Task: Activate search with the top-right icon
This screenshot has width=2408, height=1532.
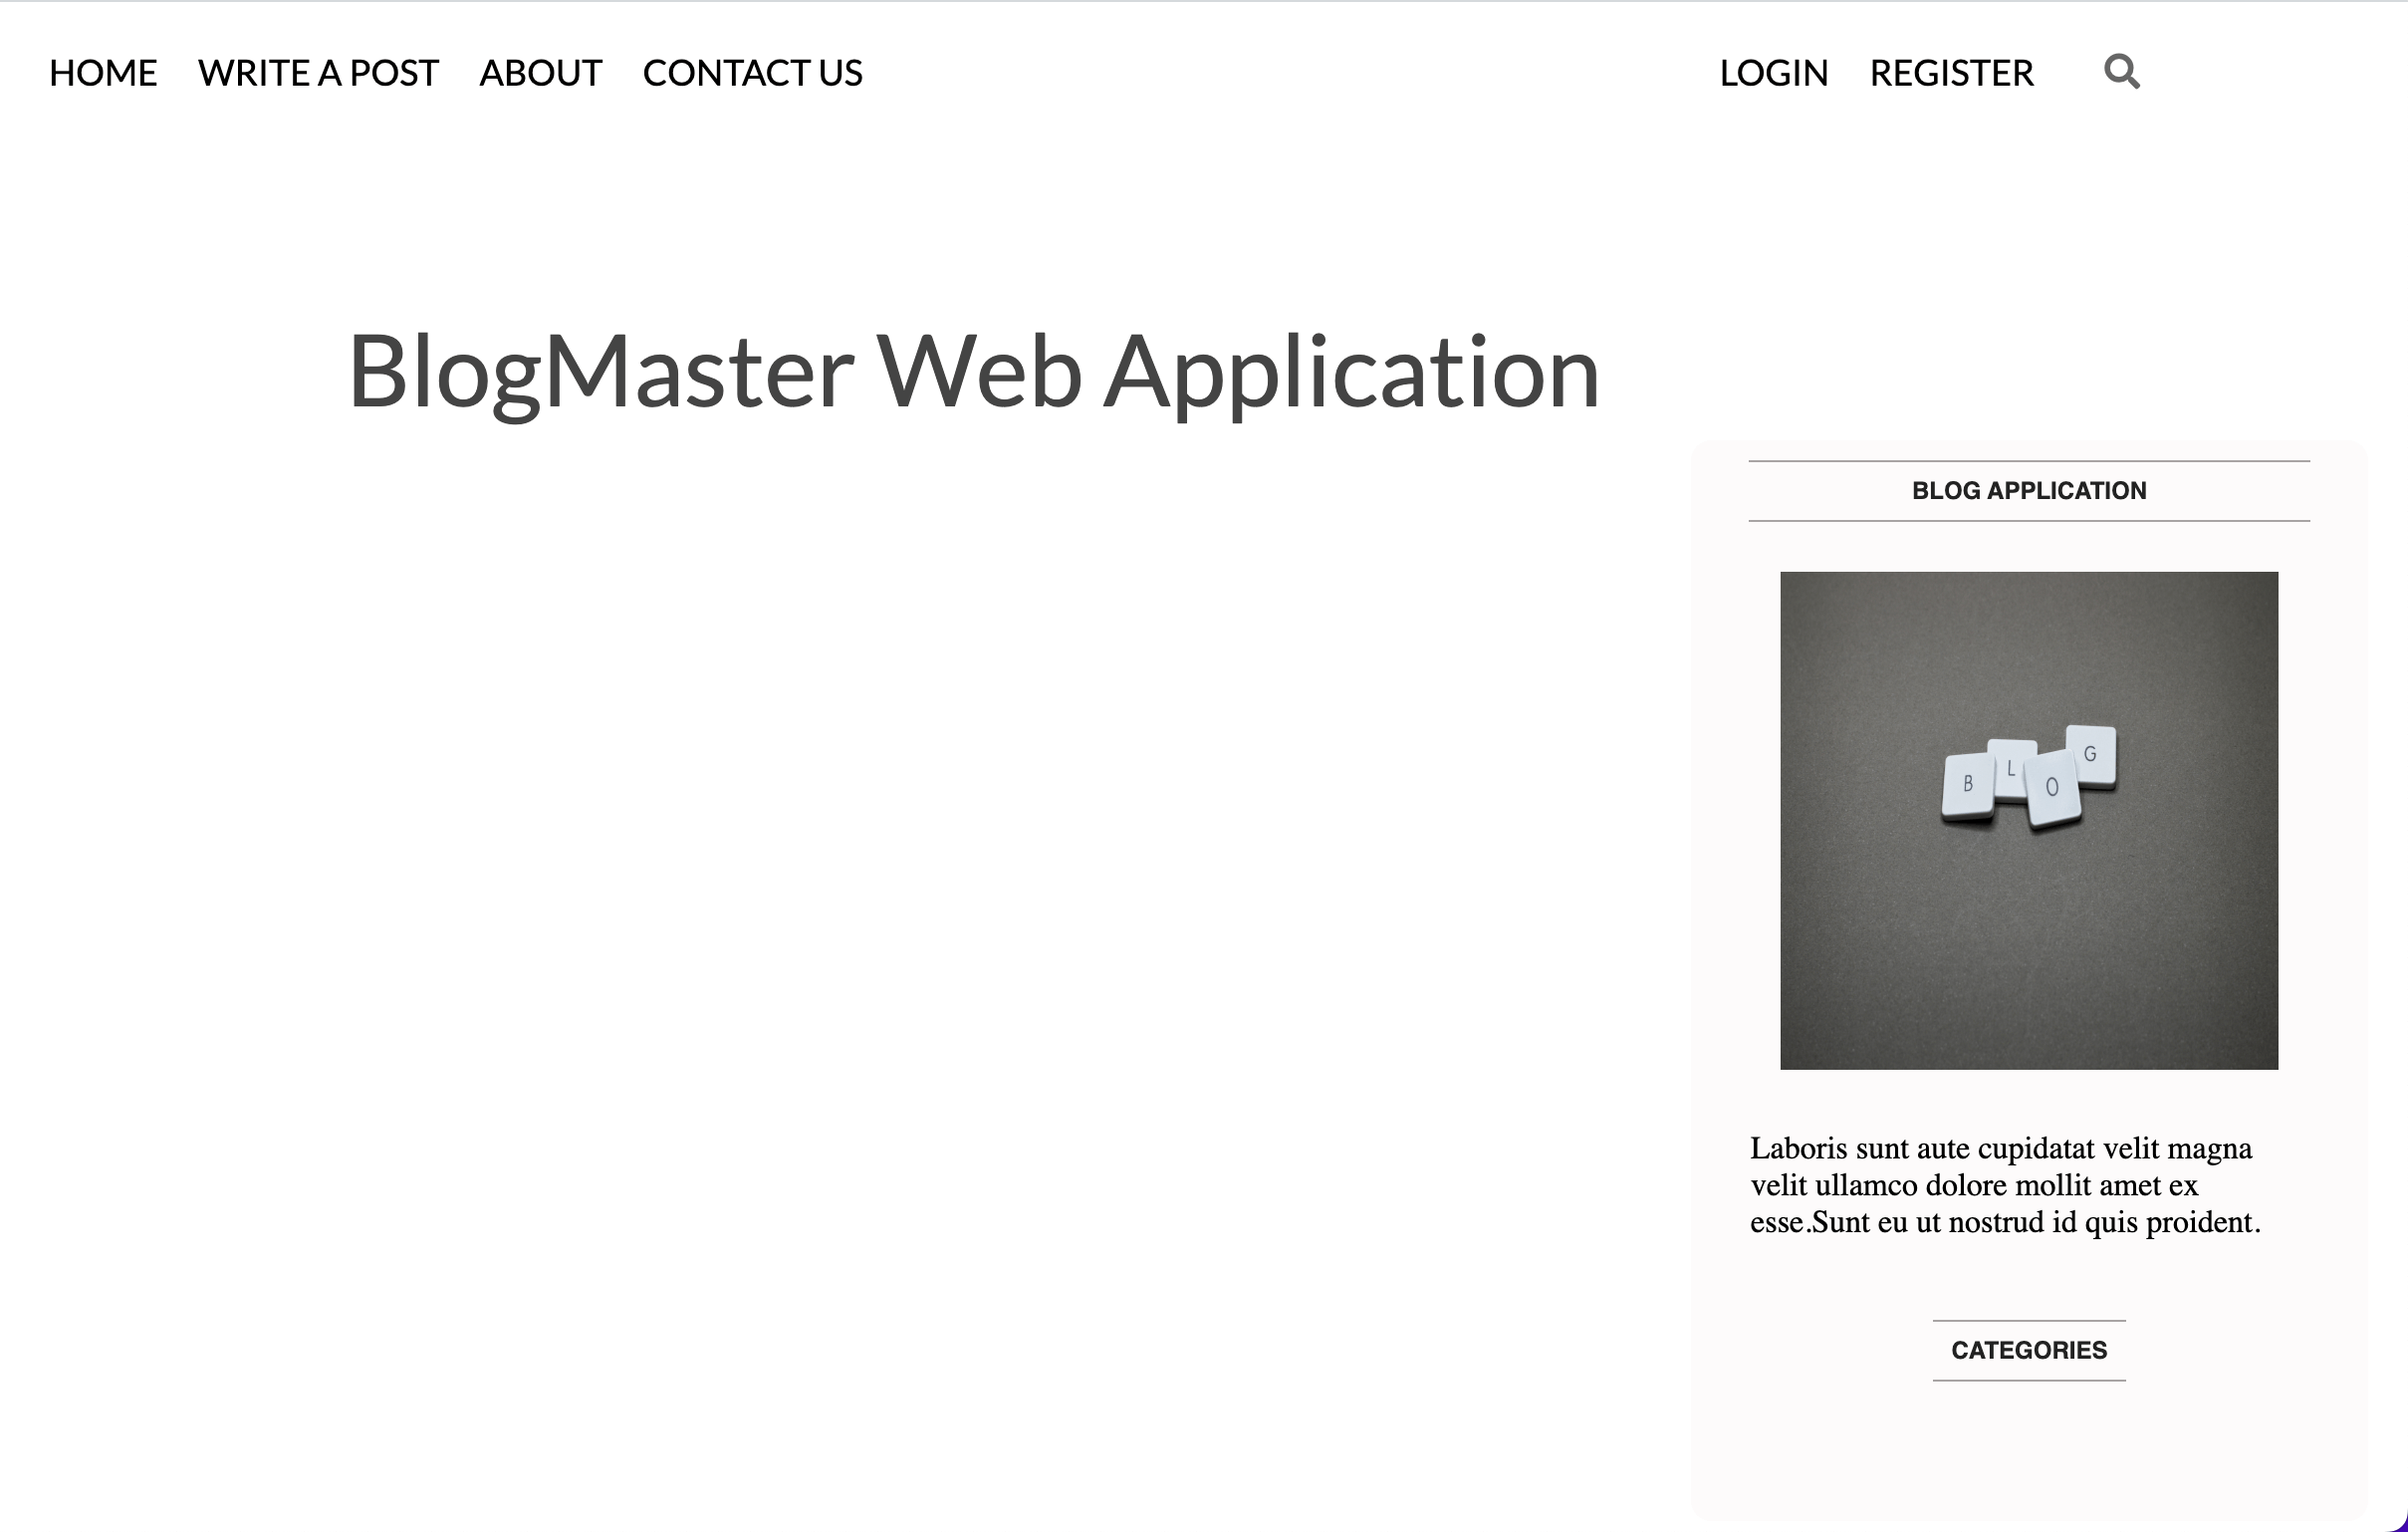Action: click(2122, 71)
